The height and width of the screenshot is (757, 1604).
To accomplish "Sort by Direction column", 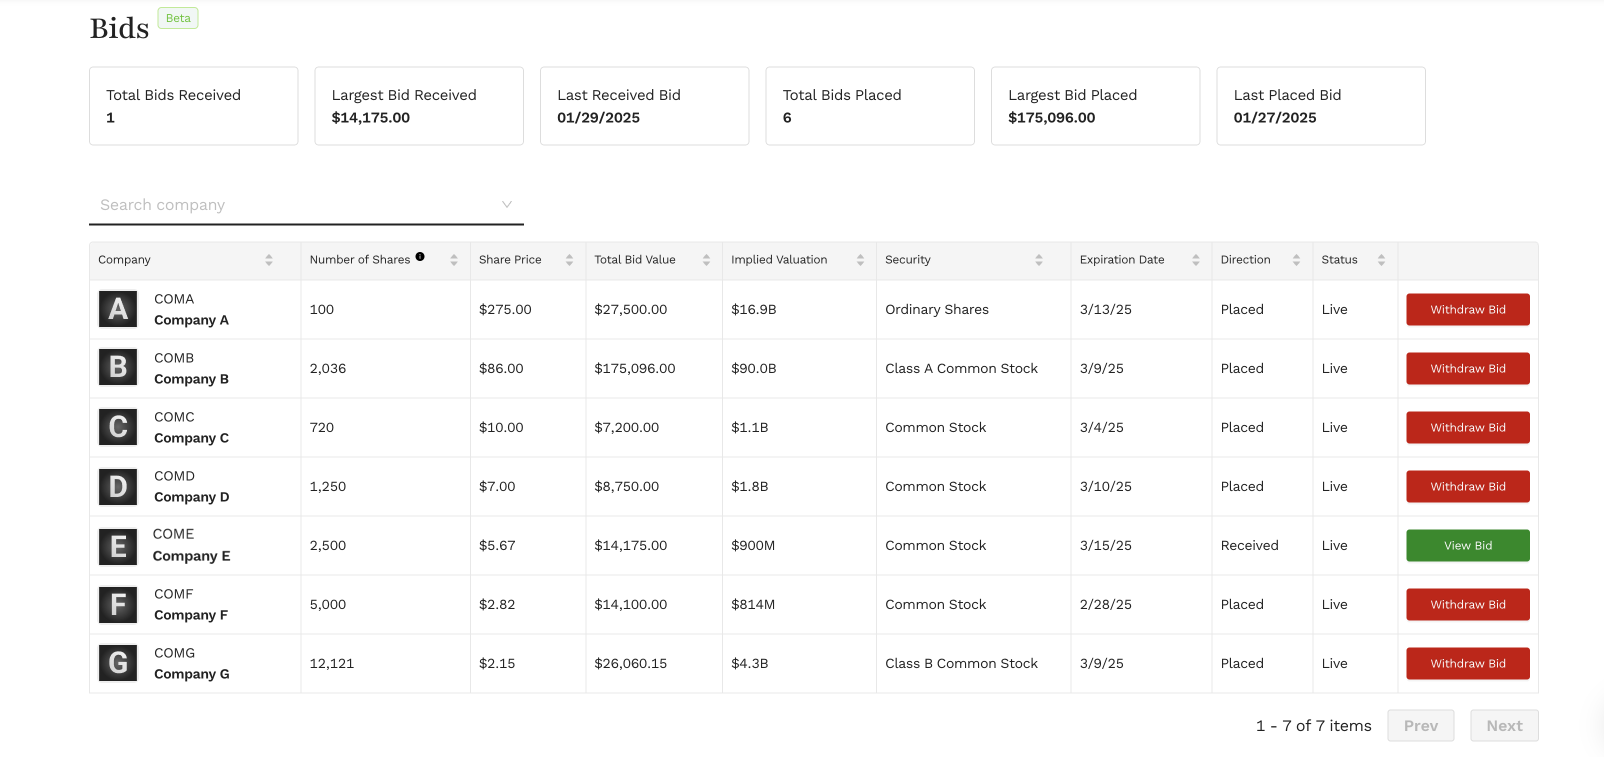I will coord(1296,260).
